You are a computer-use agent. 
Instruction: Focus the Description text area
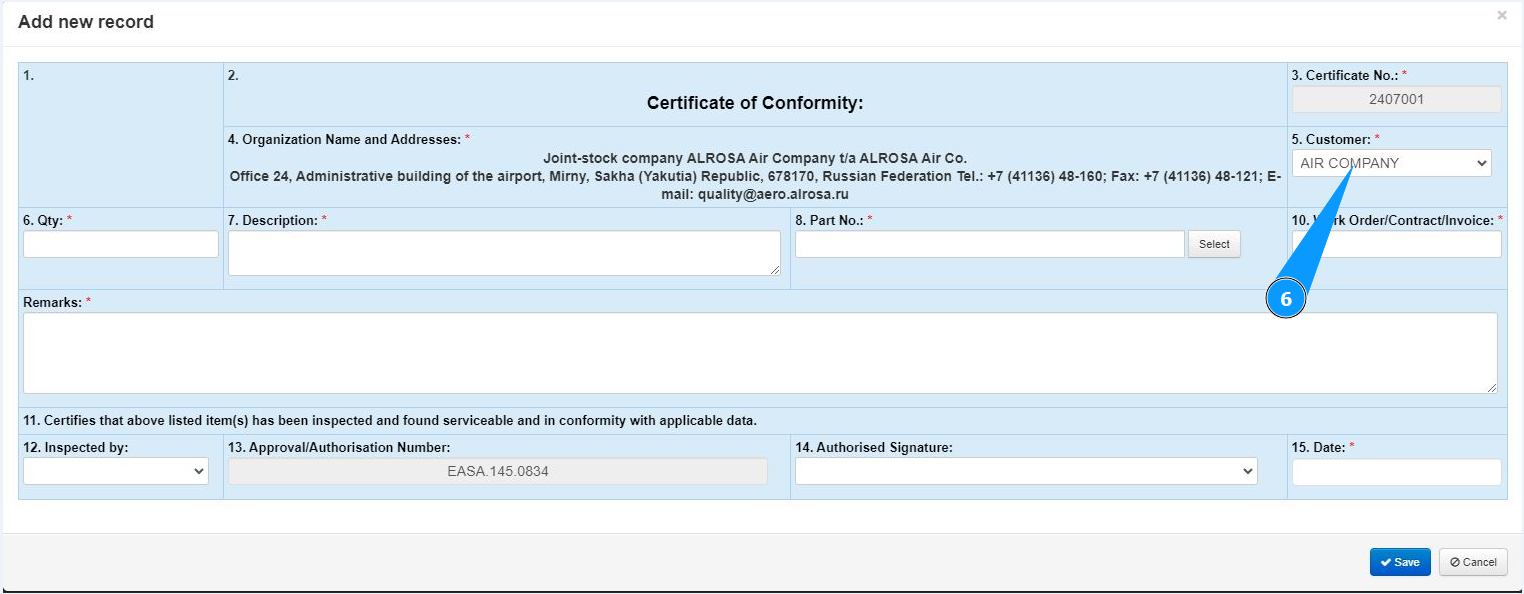504,253
